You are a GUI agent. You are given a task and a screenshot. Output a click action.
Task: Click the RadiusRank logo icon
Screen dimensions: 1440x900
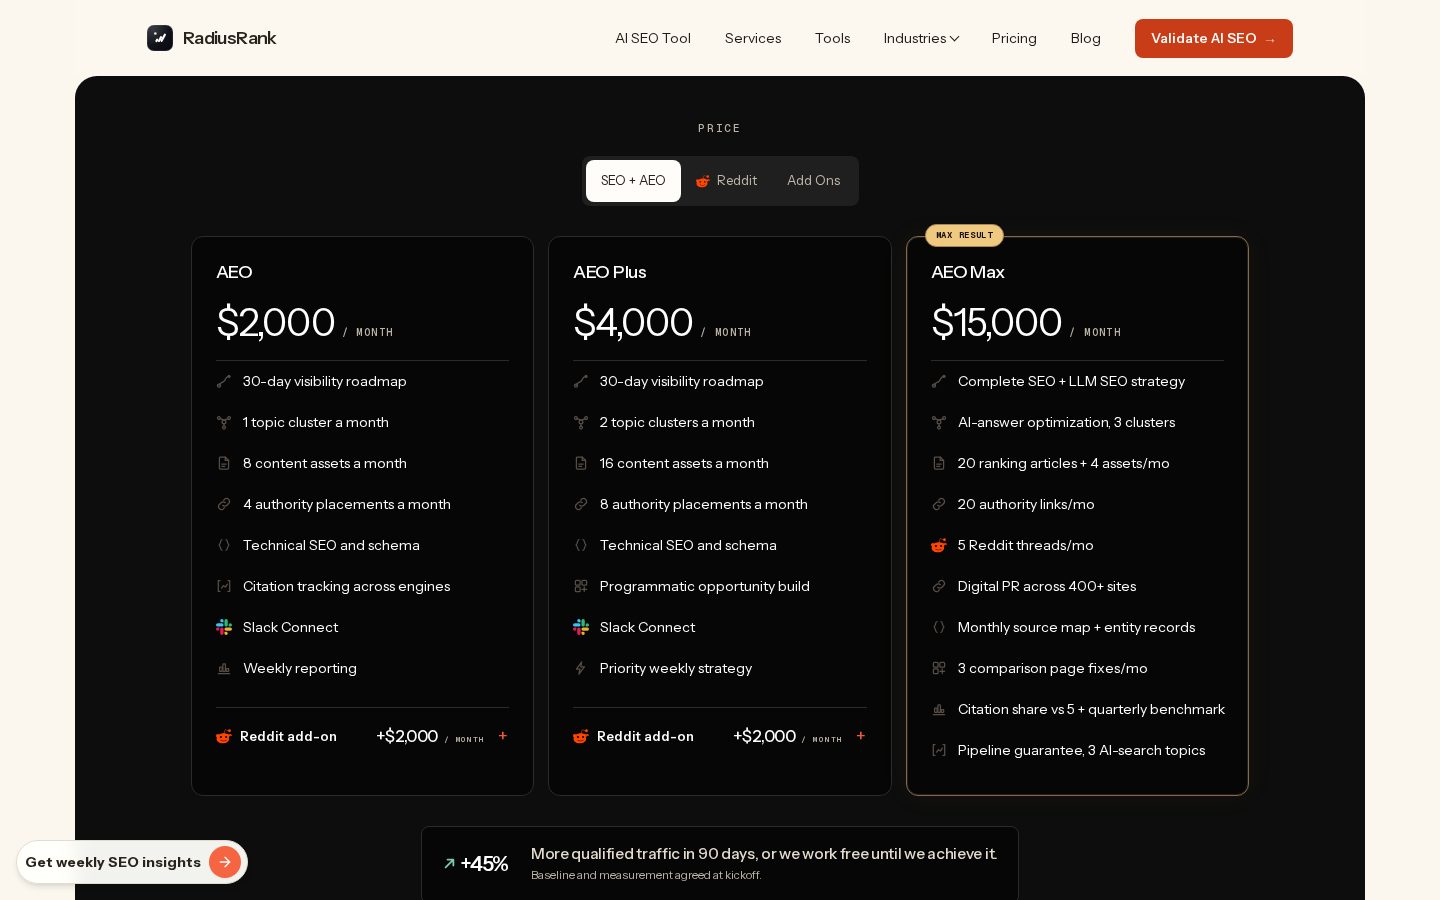(160, 38)
